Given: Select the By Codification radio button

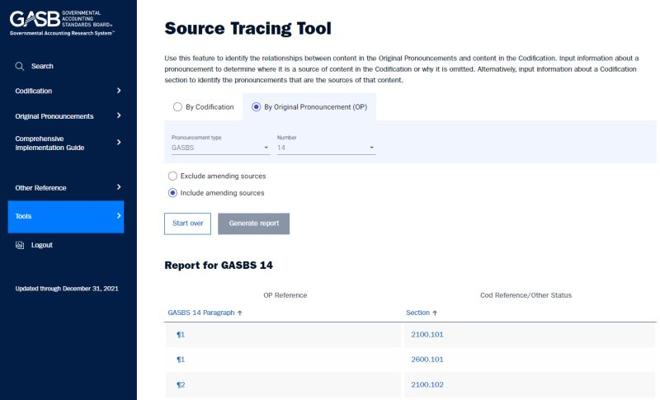Looking at the screenshot, I should tap(177, 106).
